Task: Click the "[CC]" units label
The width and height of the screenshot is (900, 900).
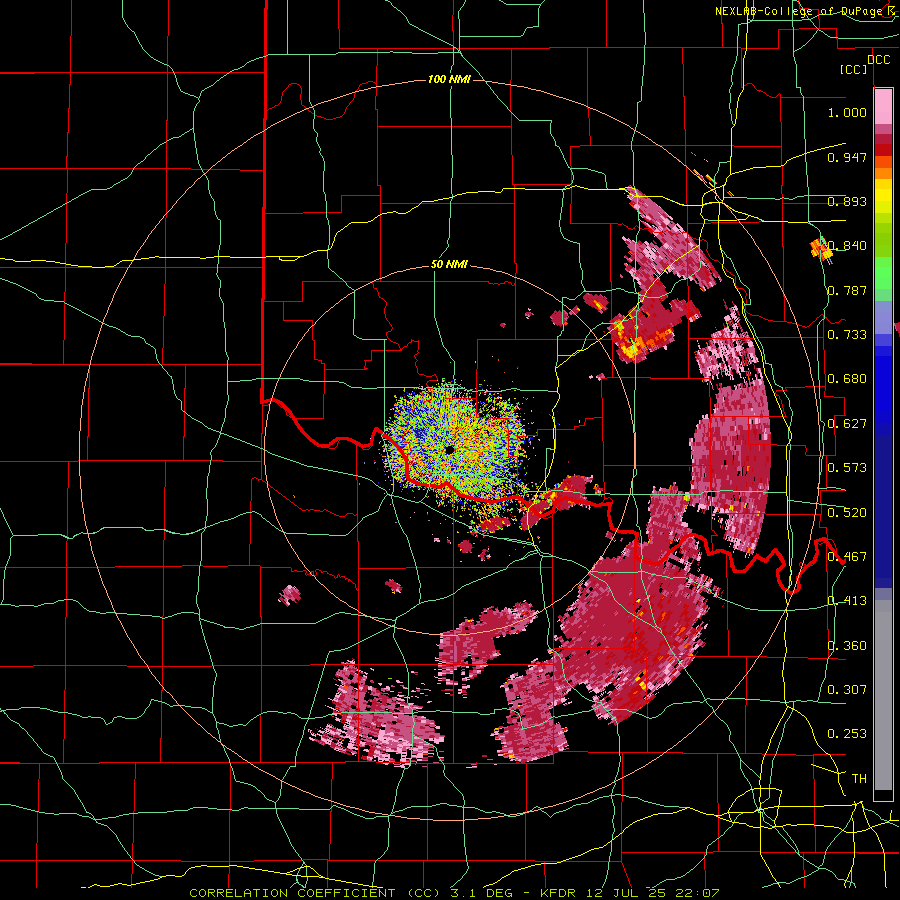Action: (854, 69)
